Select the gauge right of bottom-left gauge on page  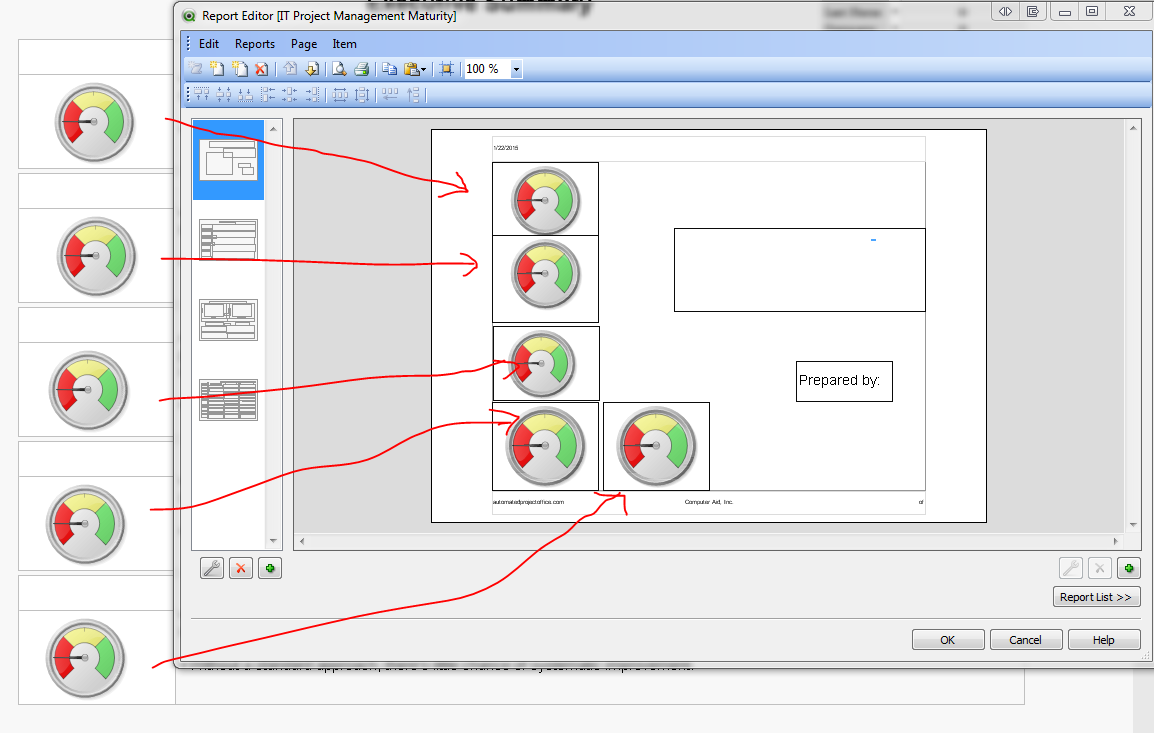pos(656,447)
